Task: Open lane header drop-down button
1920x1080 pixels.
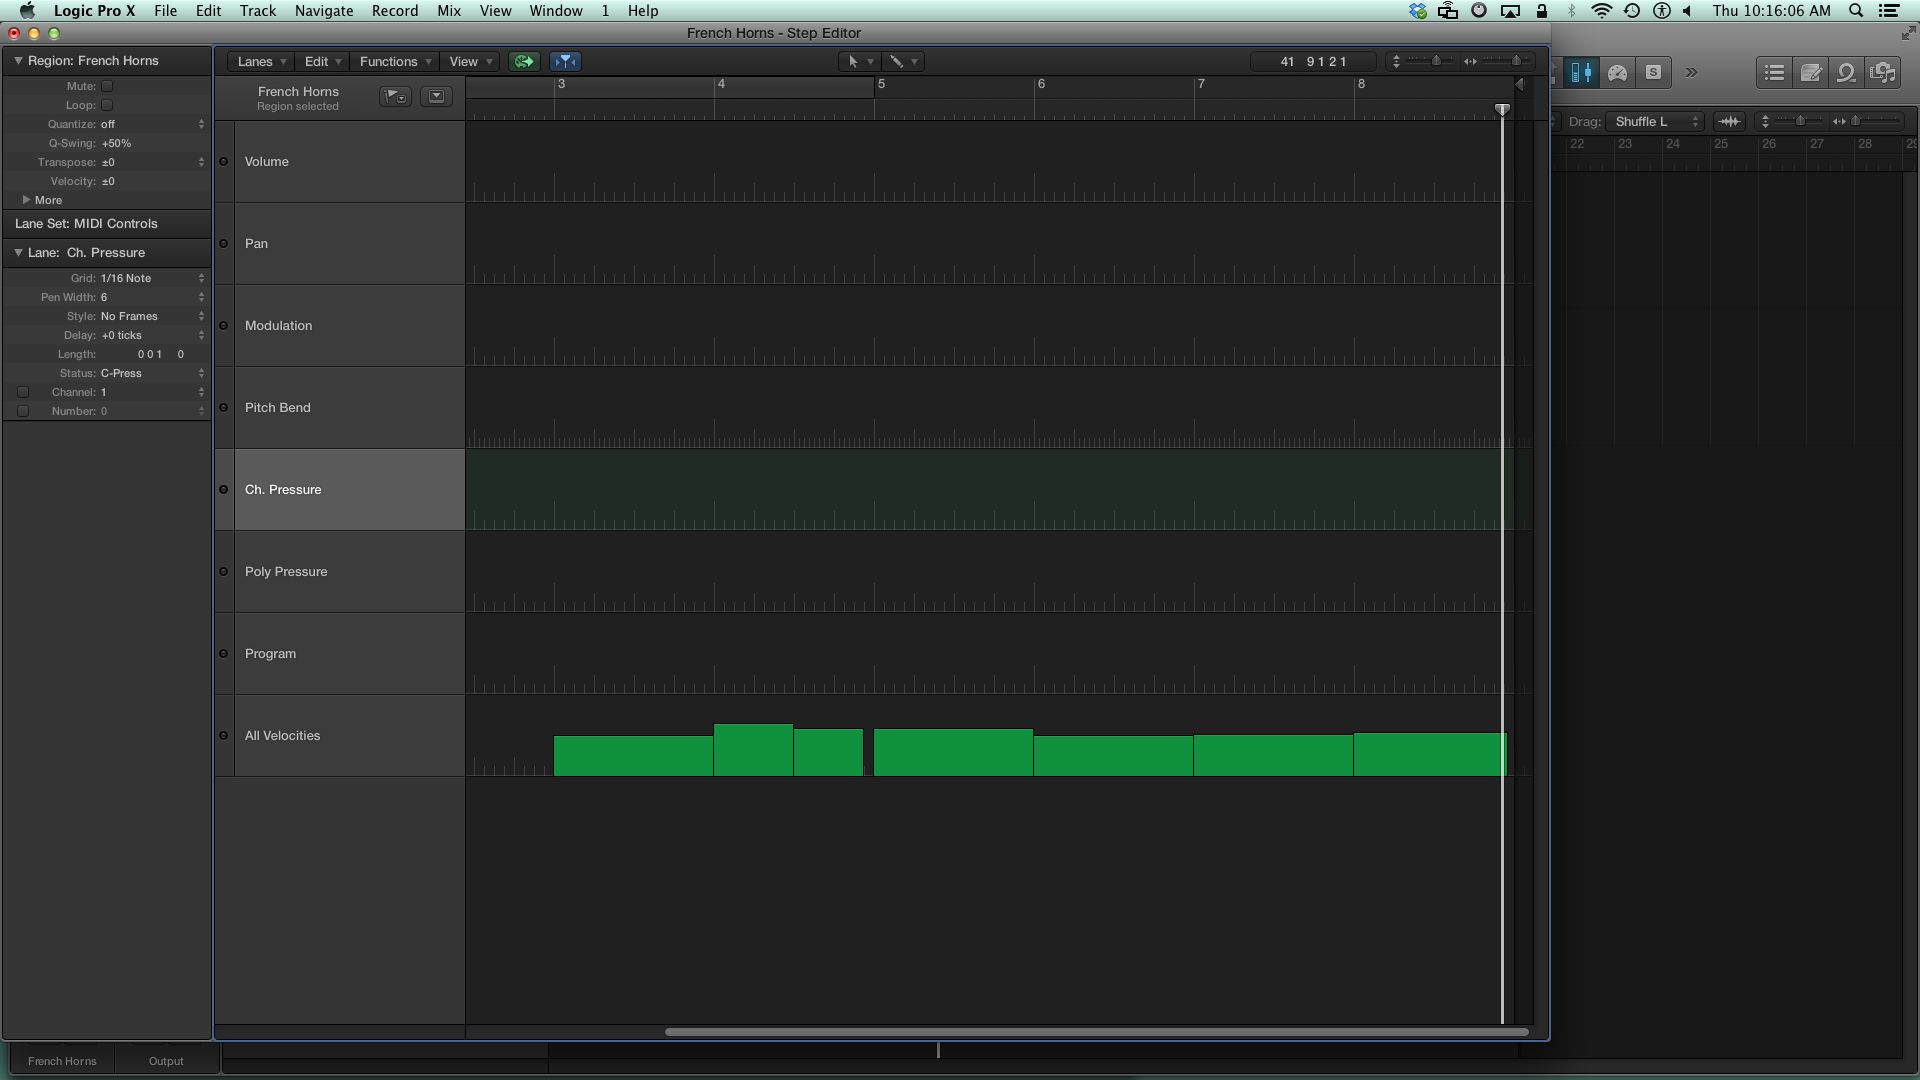Action: [436, 96]
